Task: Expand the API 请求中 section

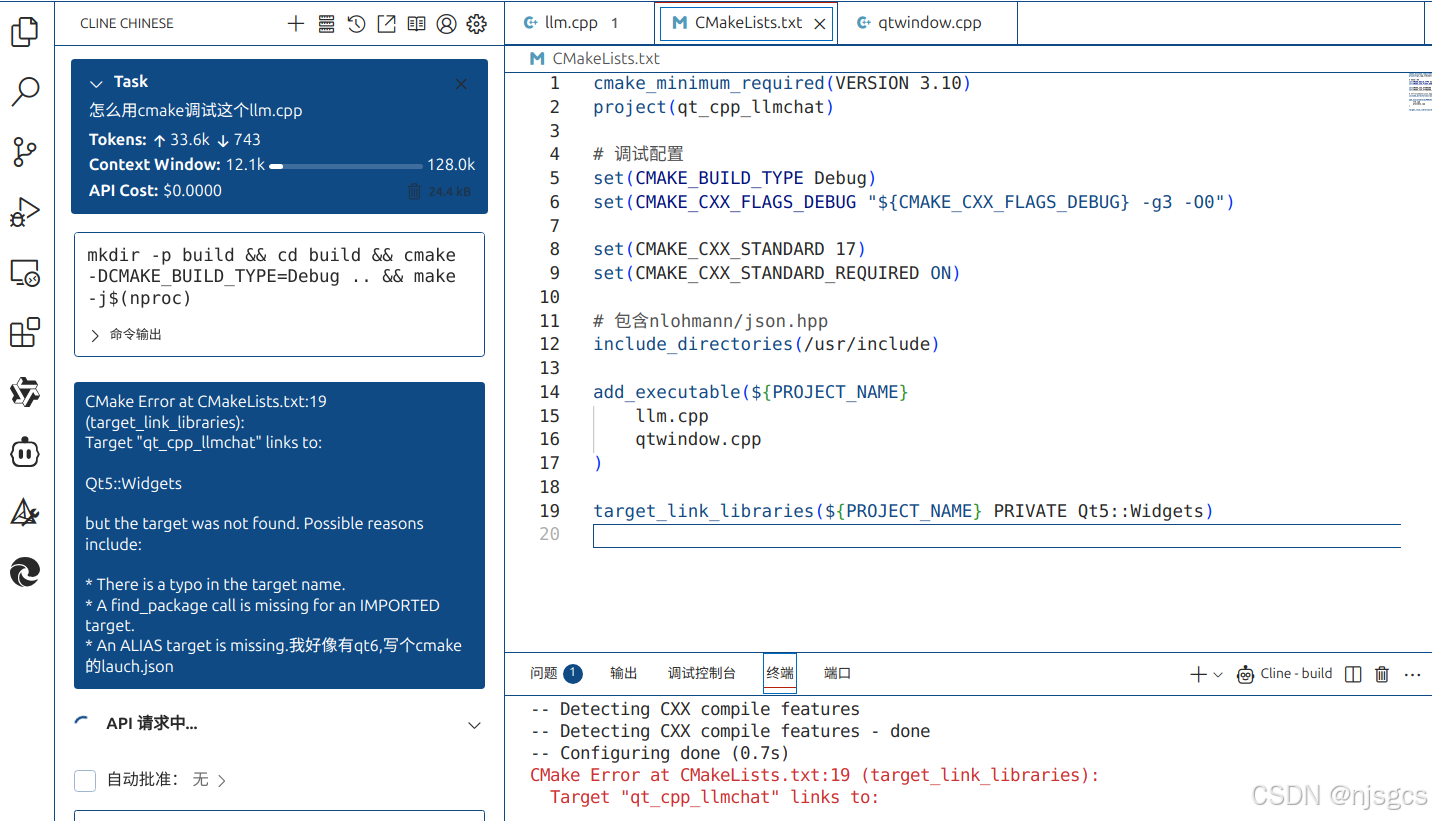Action: pyautogui.click(x=473, y=725)
